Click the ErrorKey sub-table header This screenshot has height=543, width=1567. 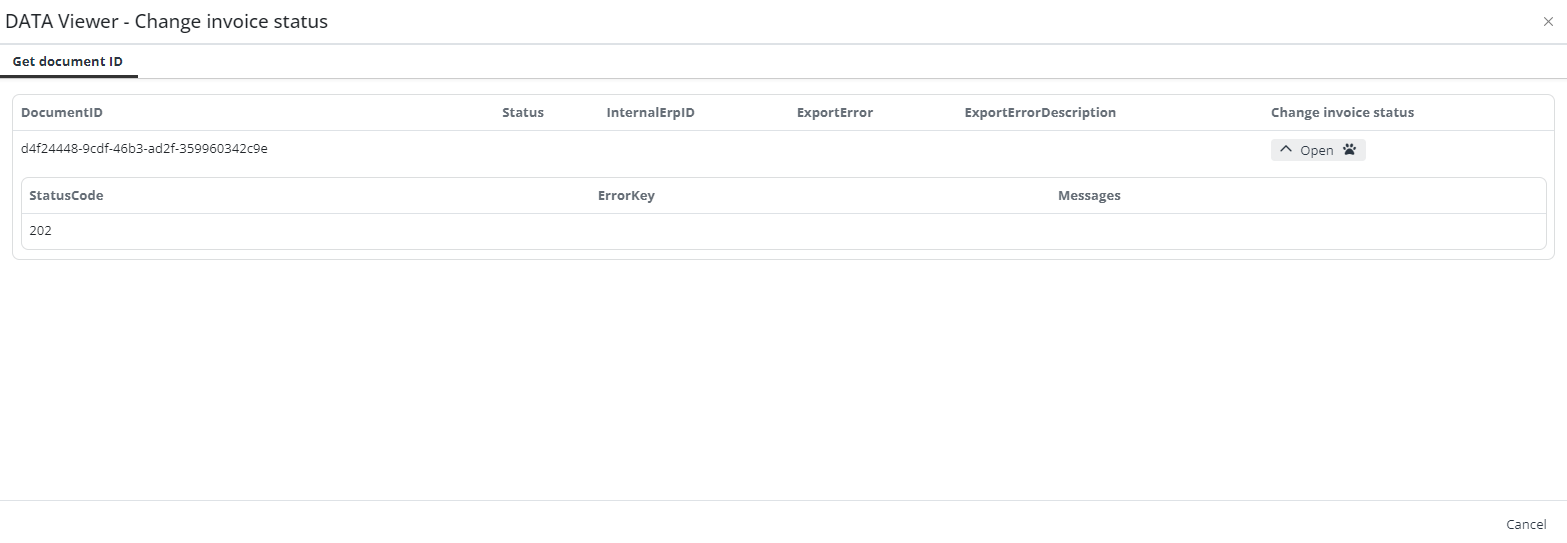pos(626,196)
